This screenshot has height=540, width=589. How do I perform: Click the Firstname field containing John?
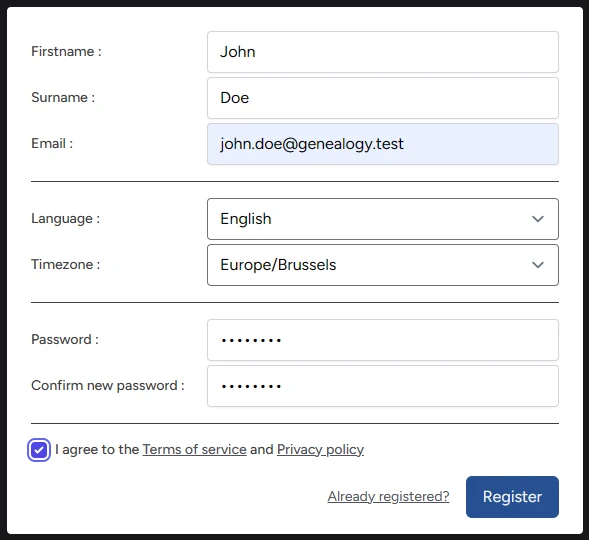tap(383, 52)
